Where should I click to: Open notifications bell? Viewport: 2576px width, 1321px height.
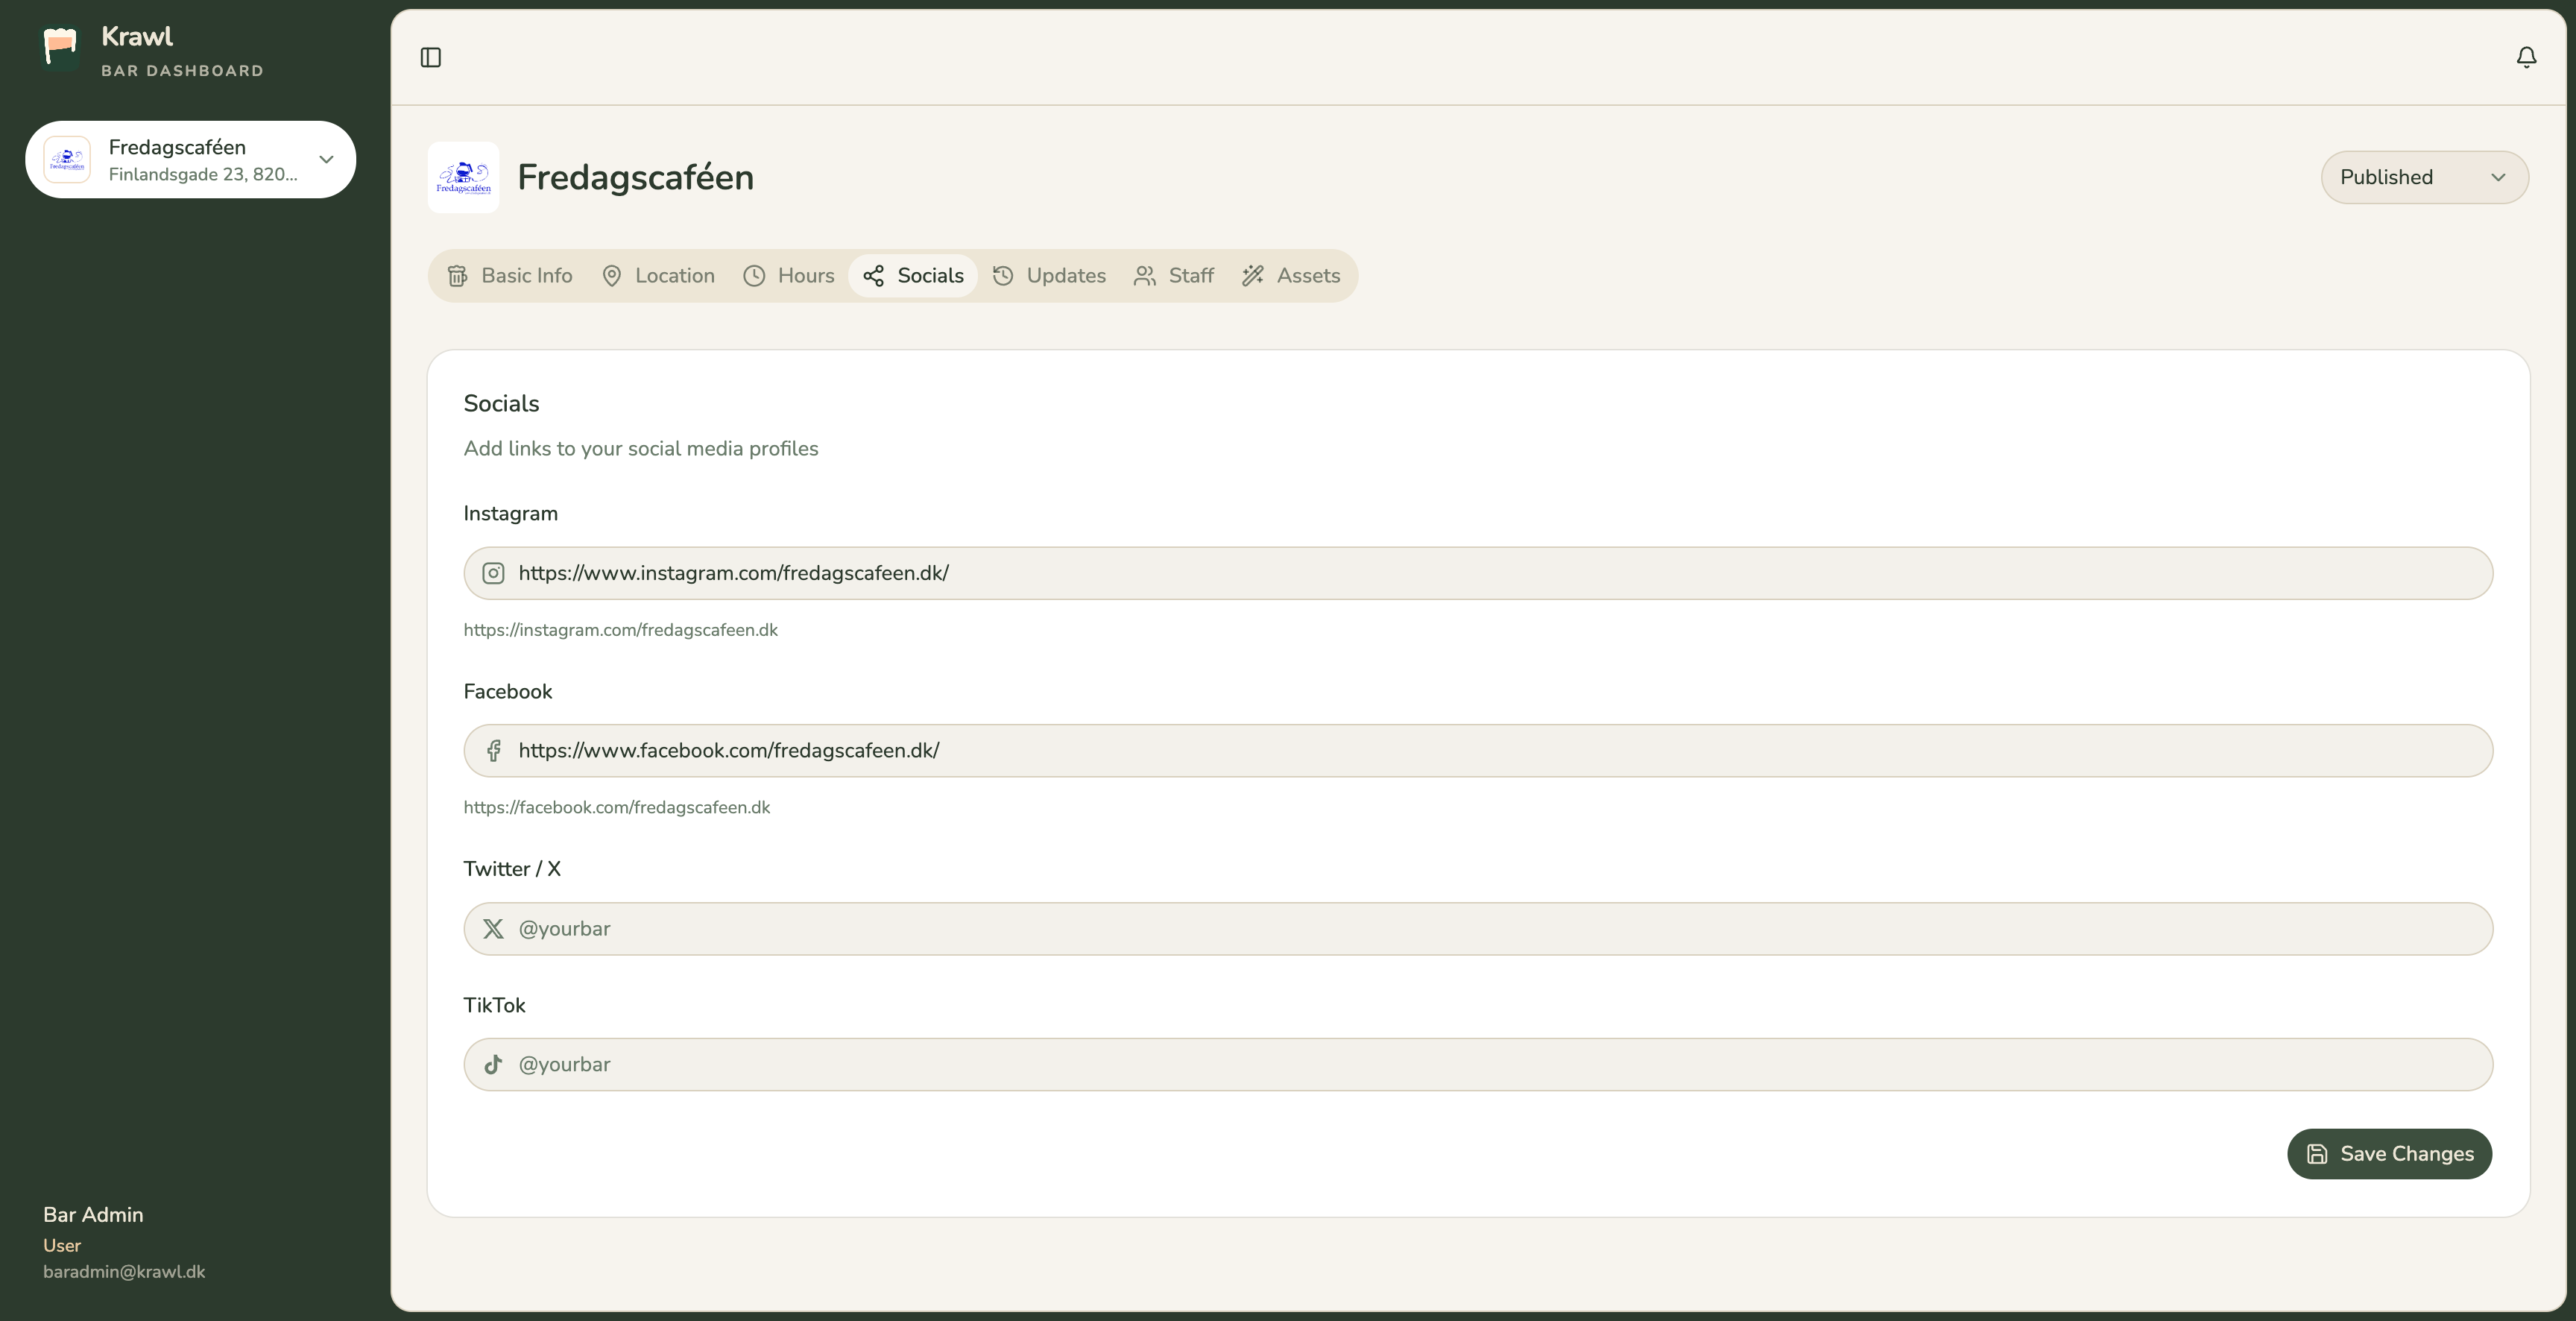tap(2526, 57)
